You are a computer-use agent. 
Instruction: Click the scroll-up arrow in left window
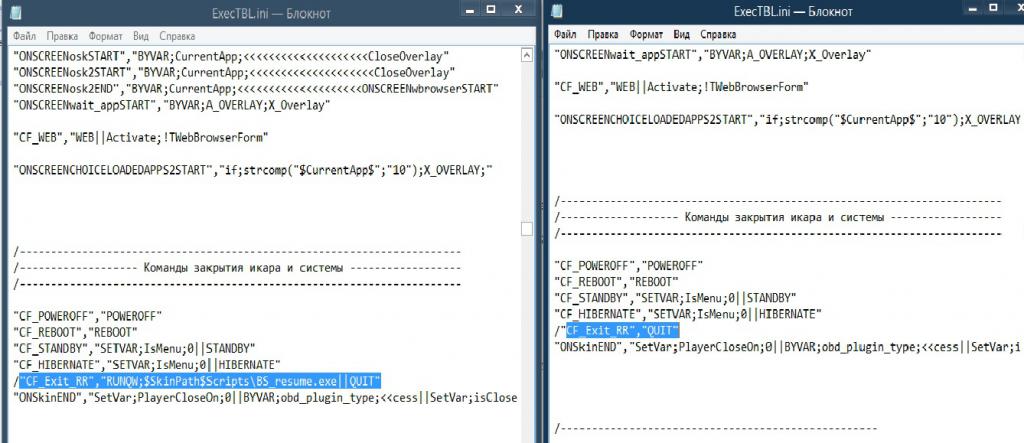[529, 54]
